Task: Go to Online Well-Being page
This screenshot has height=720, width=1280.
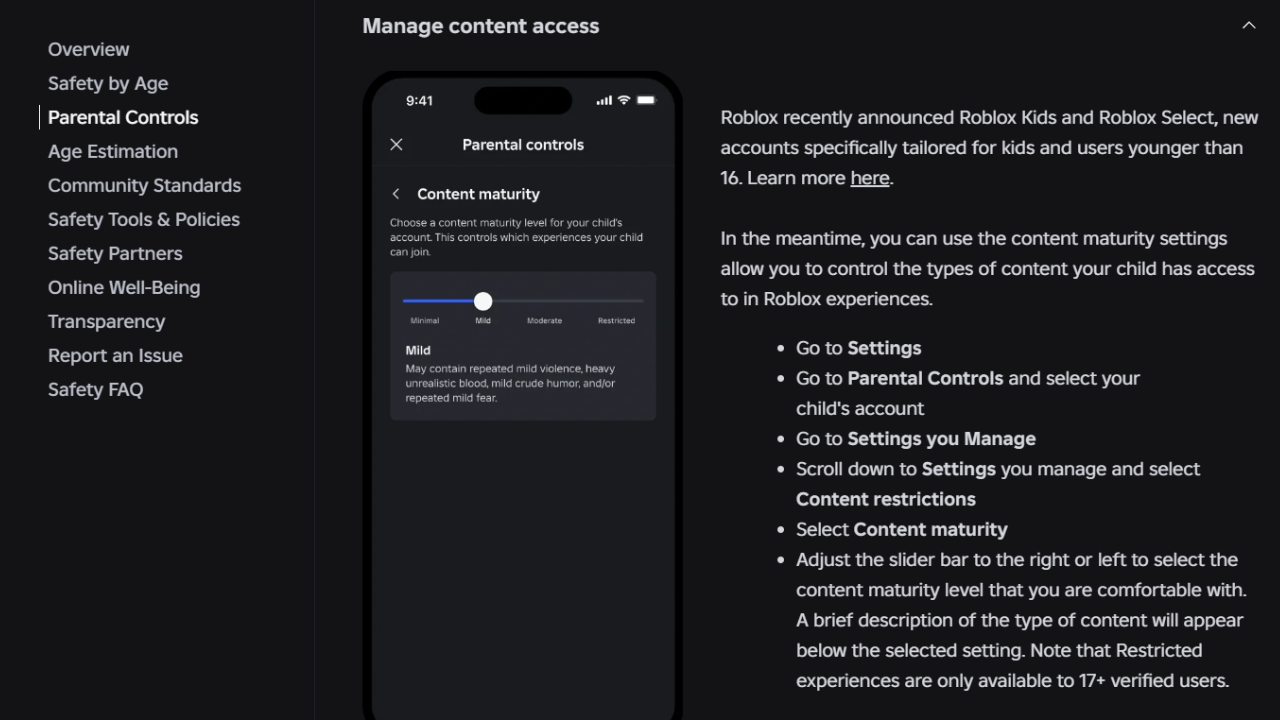Action: pyautogui.click(x=124, y=287)
